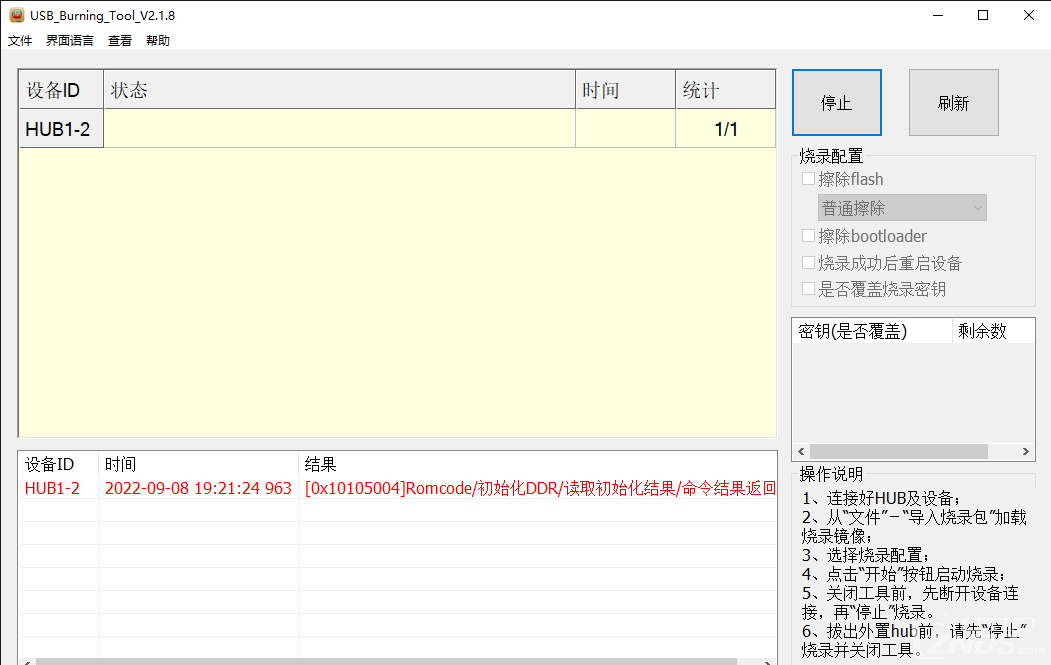1051x665 pixels.
Task: Minimize the USB Burning Tool window
Action: tap(937, 15)
